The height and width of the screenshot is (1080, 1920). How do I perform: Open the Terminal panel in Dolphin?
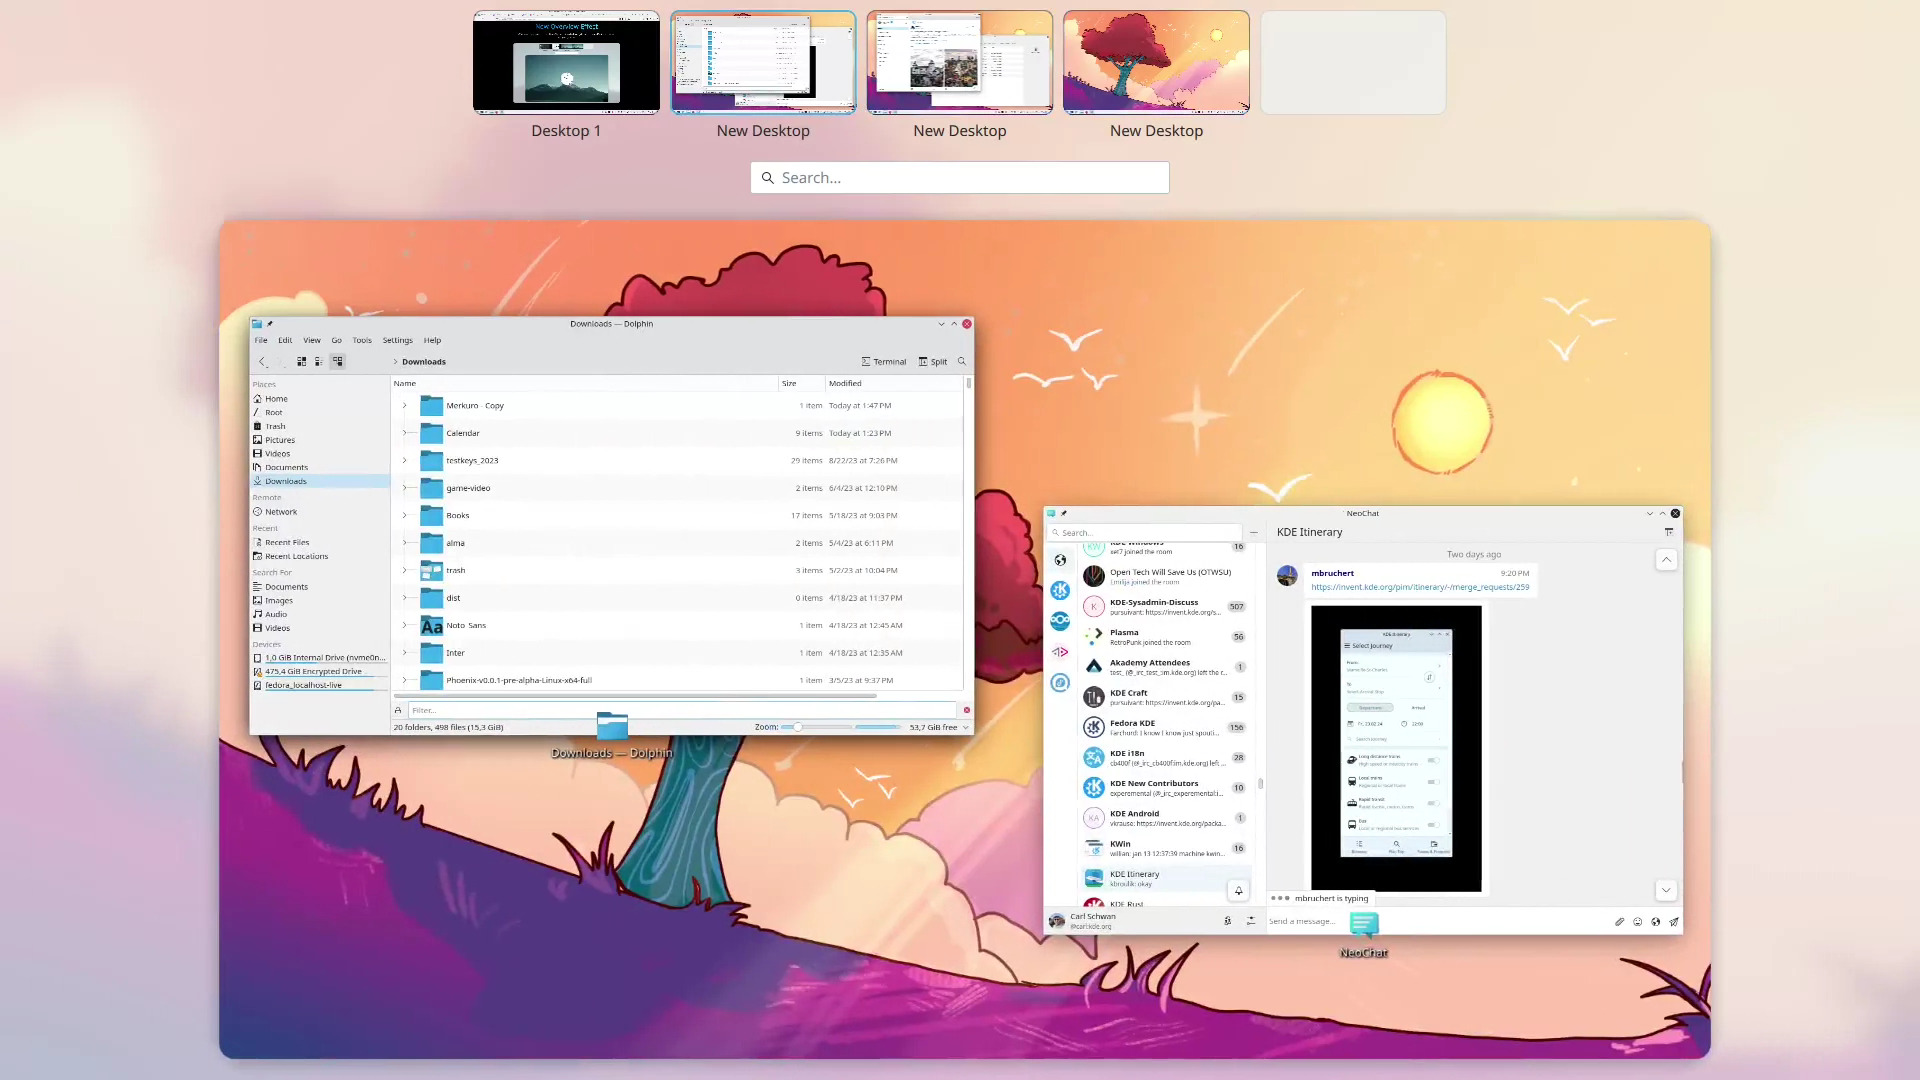tap(884, 362)
